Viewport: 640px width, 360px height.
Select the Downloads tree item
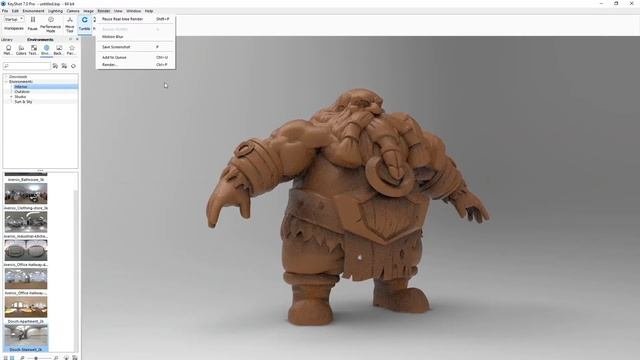18,77
